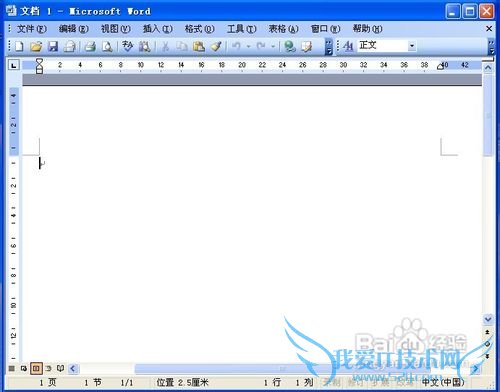Open the Undo history dropdown arrow
Image resolution: width=500 pixels, height=392 pixels.
[248, 46]
